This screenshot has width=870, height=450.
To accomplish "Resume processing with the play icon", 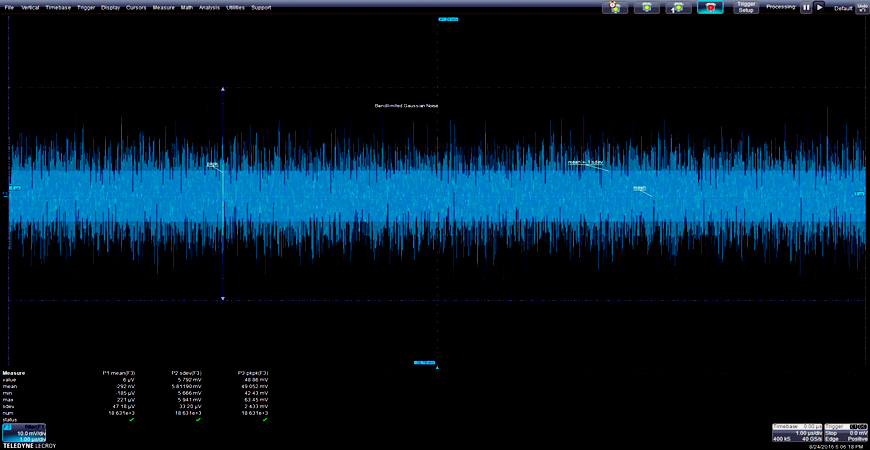I will [820, 7].
